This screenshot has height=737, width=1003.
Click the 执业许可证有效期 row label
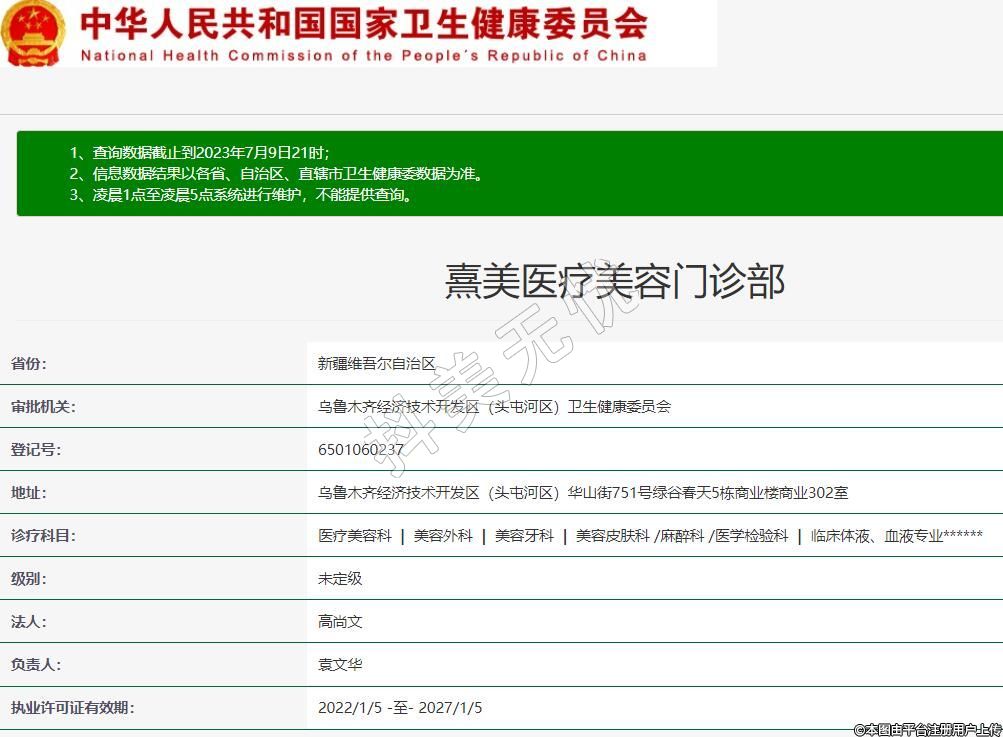(x=72, y=708)
